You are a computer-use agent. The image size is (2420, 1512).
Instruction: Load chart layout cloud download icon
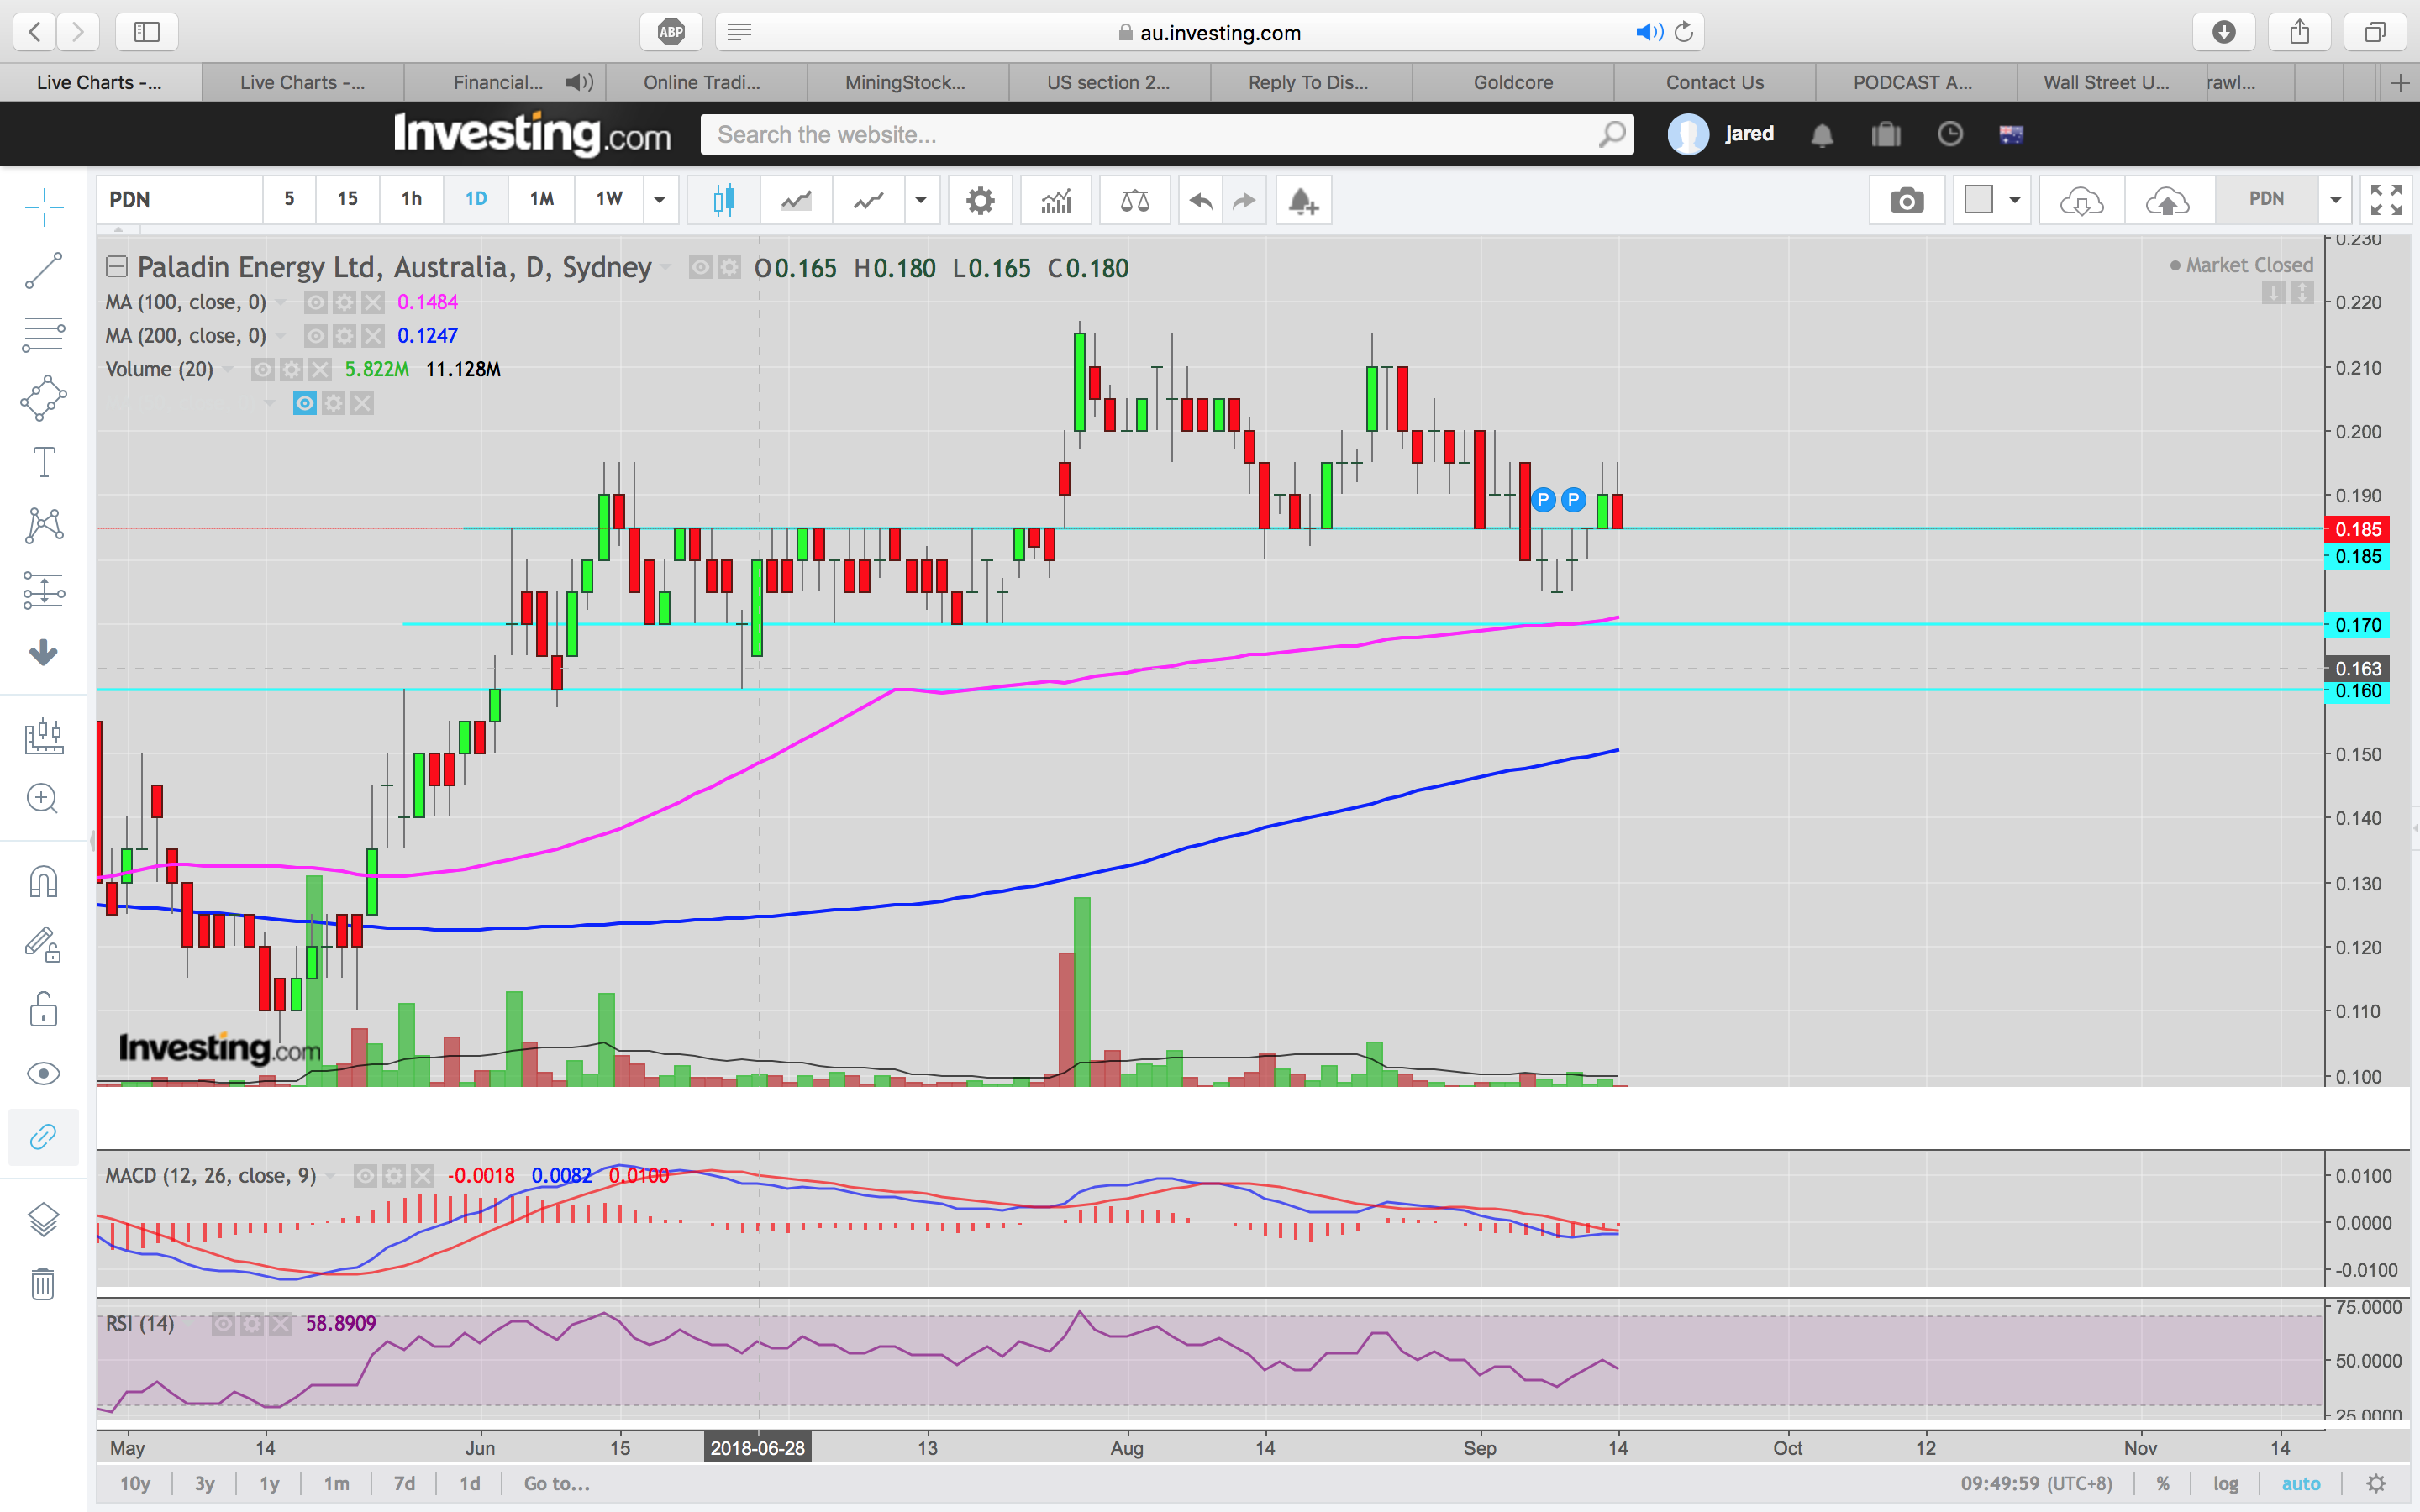point(2081,200)
